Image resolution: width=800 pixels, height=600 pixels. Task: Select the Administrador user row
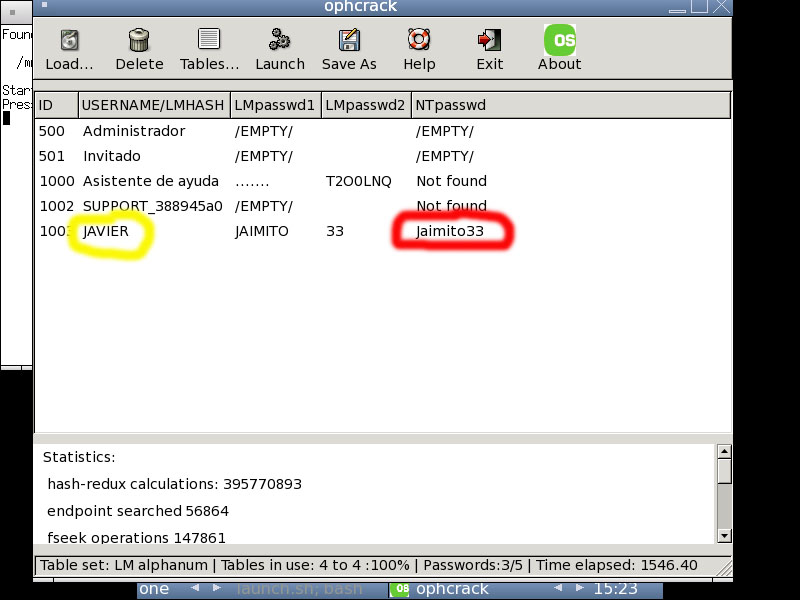[x=134, y=131]
